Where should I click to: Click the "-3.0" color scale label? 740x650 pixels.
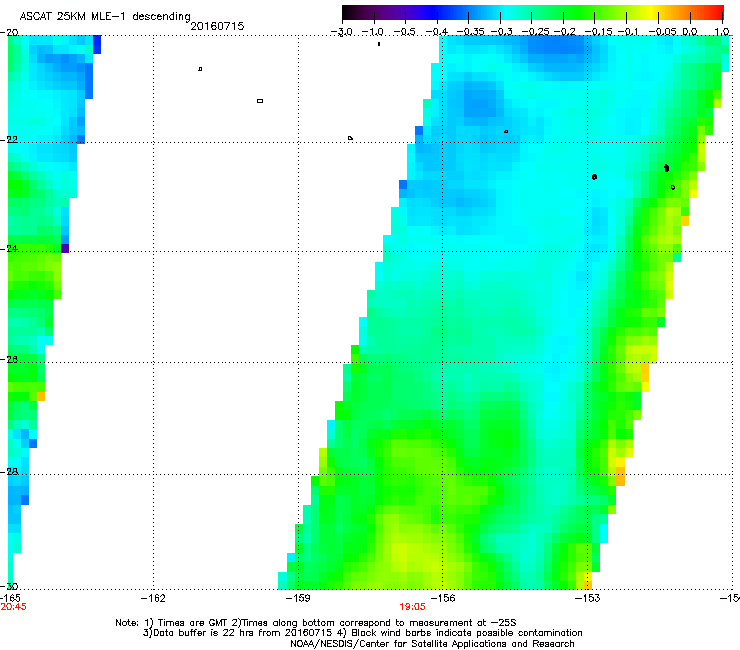tap(342, 32)
